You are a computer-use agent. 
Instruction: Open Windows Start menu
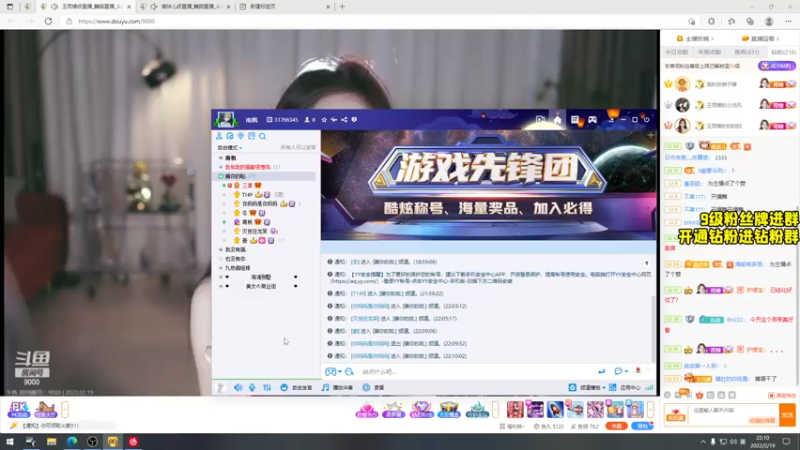[10, 442]
